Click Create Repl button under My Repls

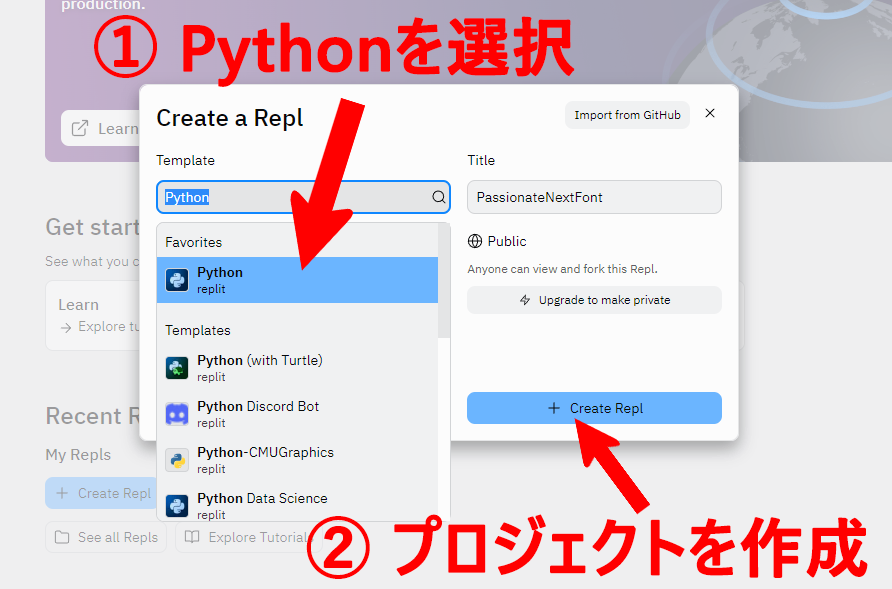[101, 493]
